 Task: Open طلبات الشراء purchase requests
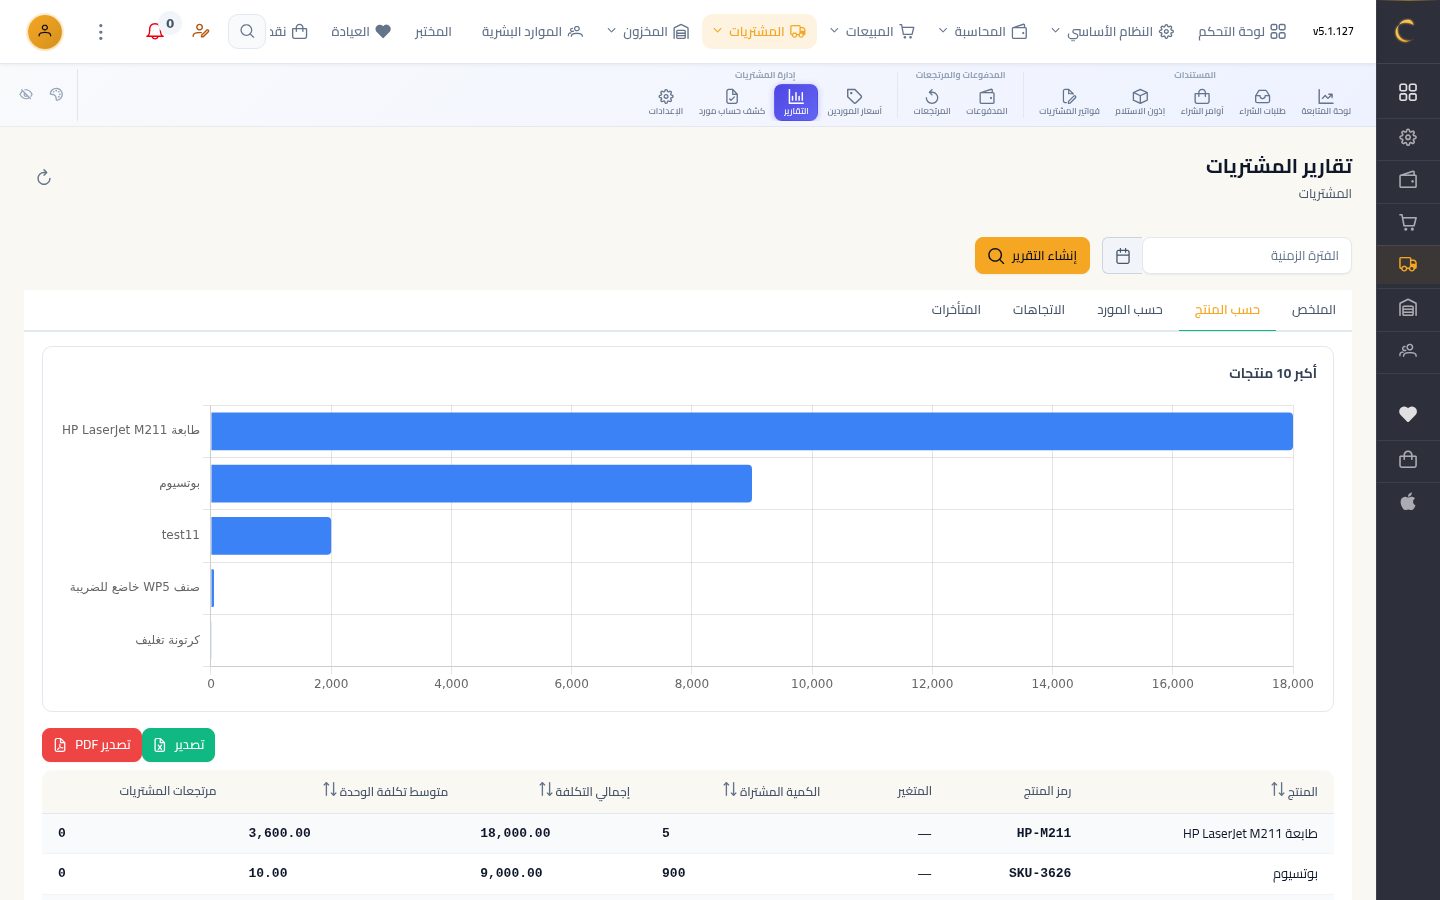(x=1262, y=102)
